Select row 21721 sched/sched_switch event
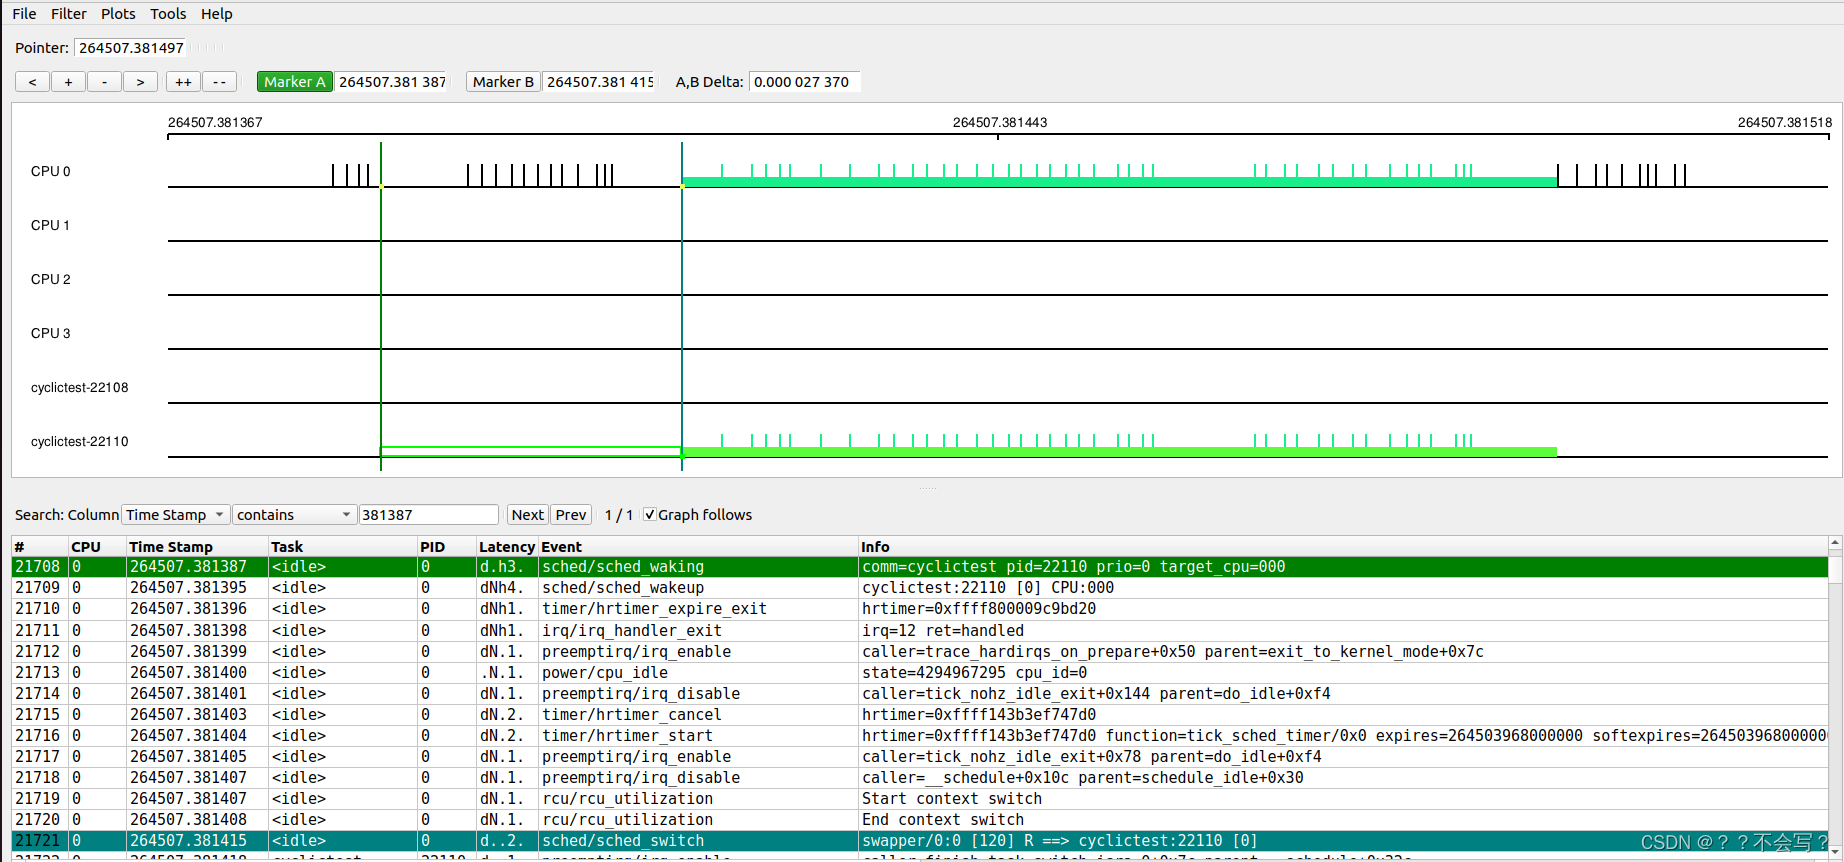Image resolution: width=1844 pixels, height=862 pixels. point(920,841)
